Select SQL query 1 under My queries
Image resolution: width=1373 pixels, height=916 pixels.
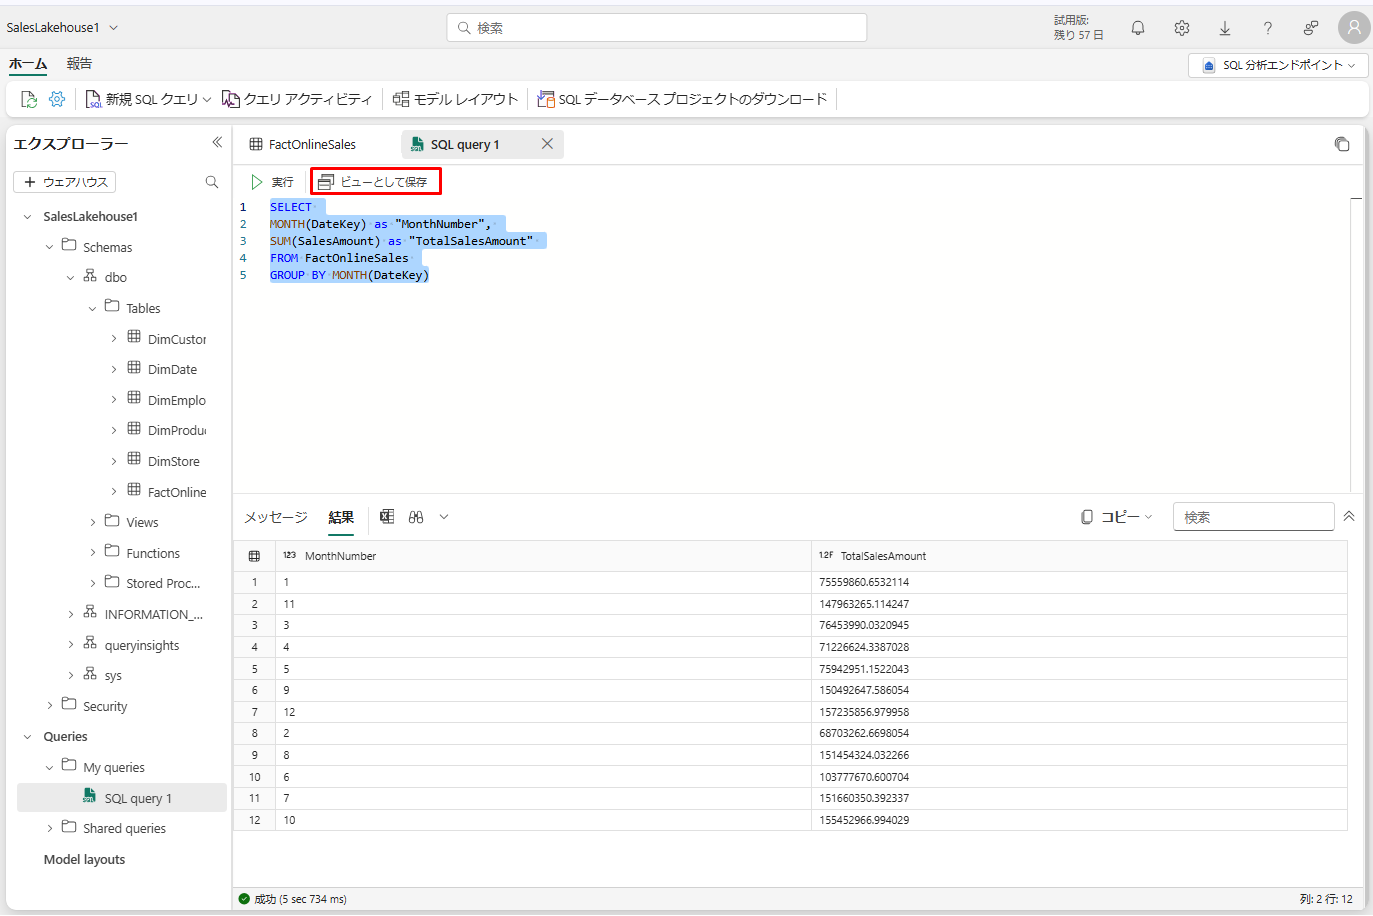point(122,798)
